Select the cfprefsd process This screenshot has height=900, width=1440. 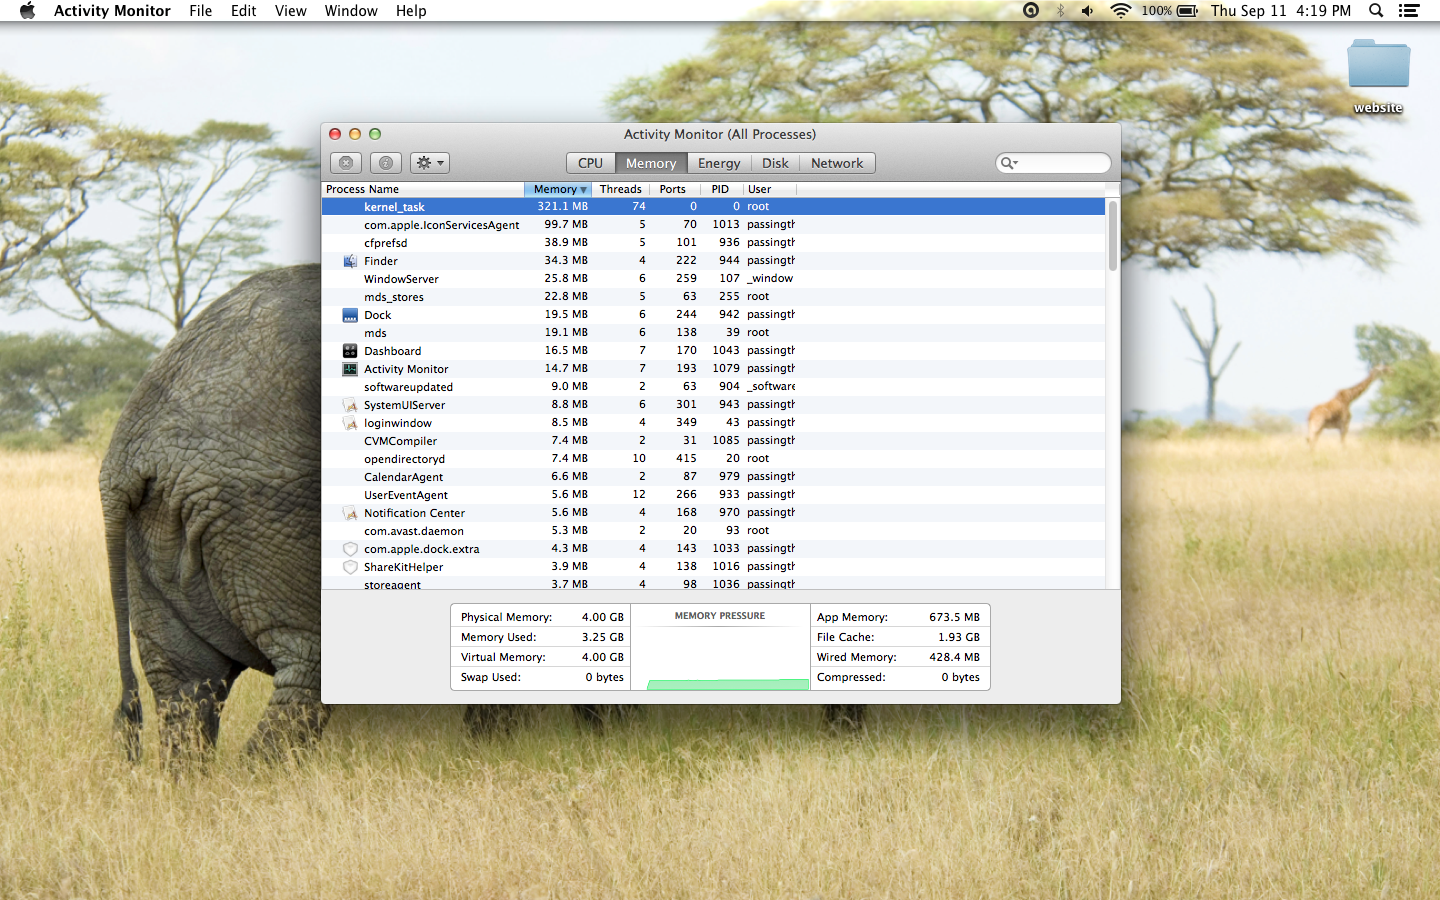pos(713,243)
